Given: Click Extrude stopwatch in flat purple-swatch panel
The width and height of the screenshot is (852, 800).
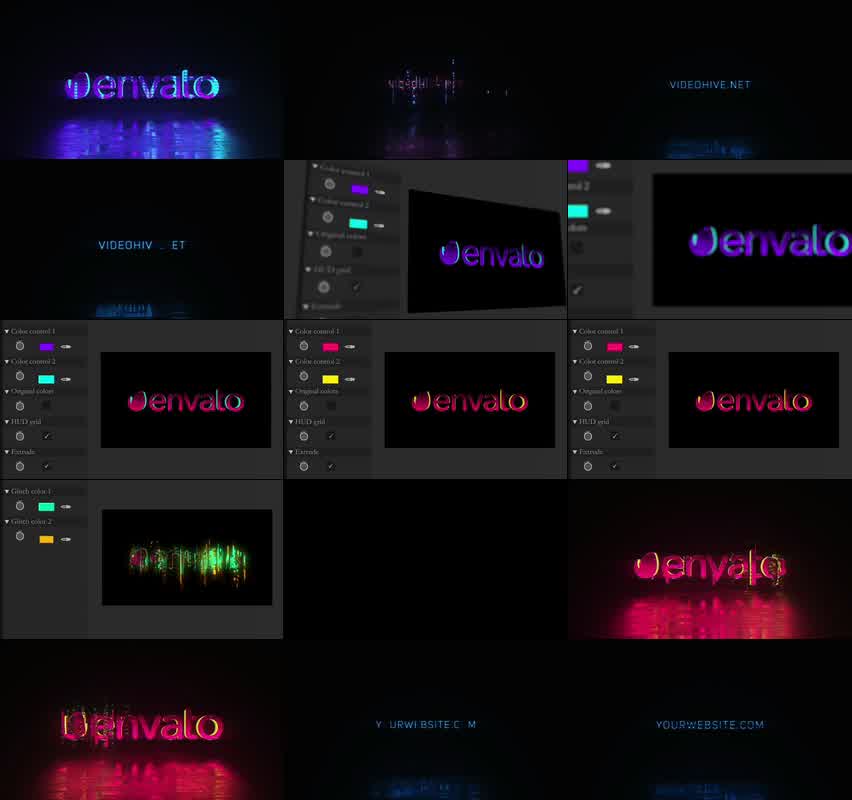Looking at the screenshot, I should [20, 466].
